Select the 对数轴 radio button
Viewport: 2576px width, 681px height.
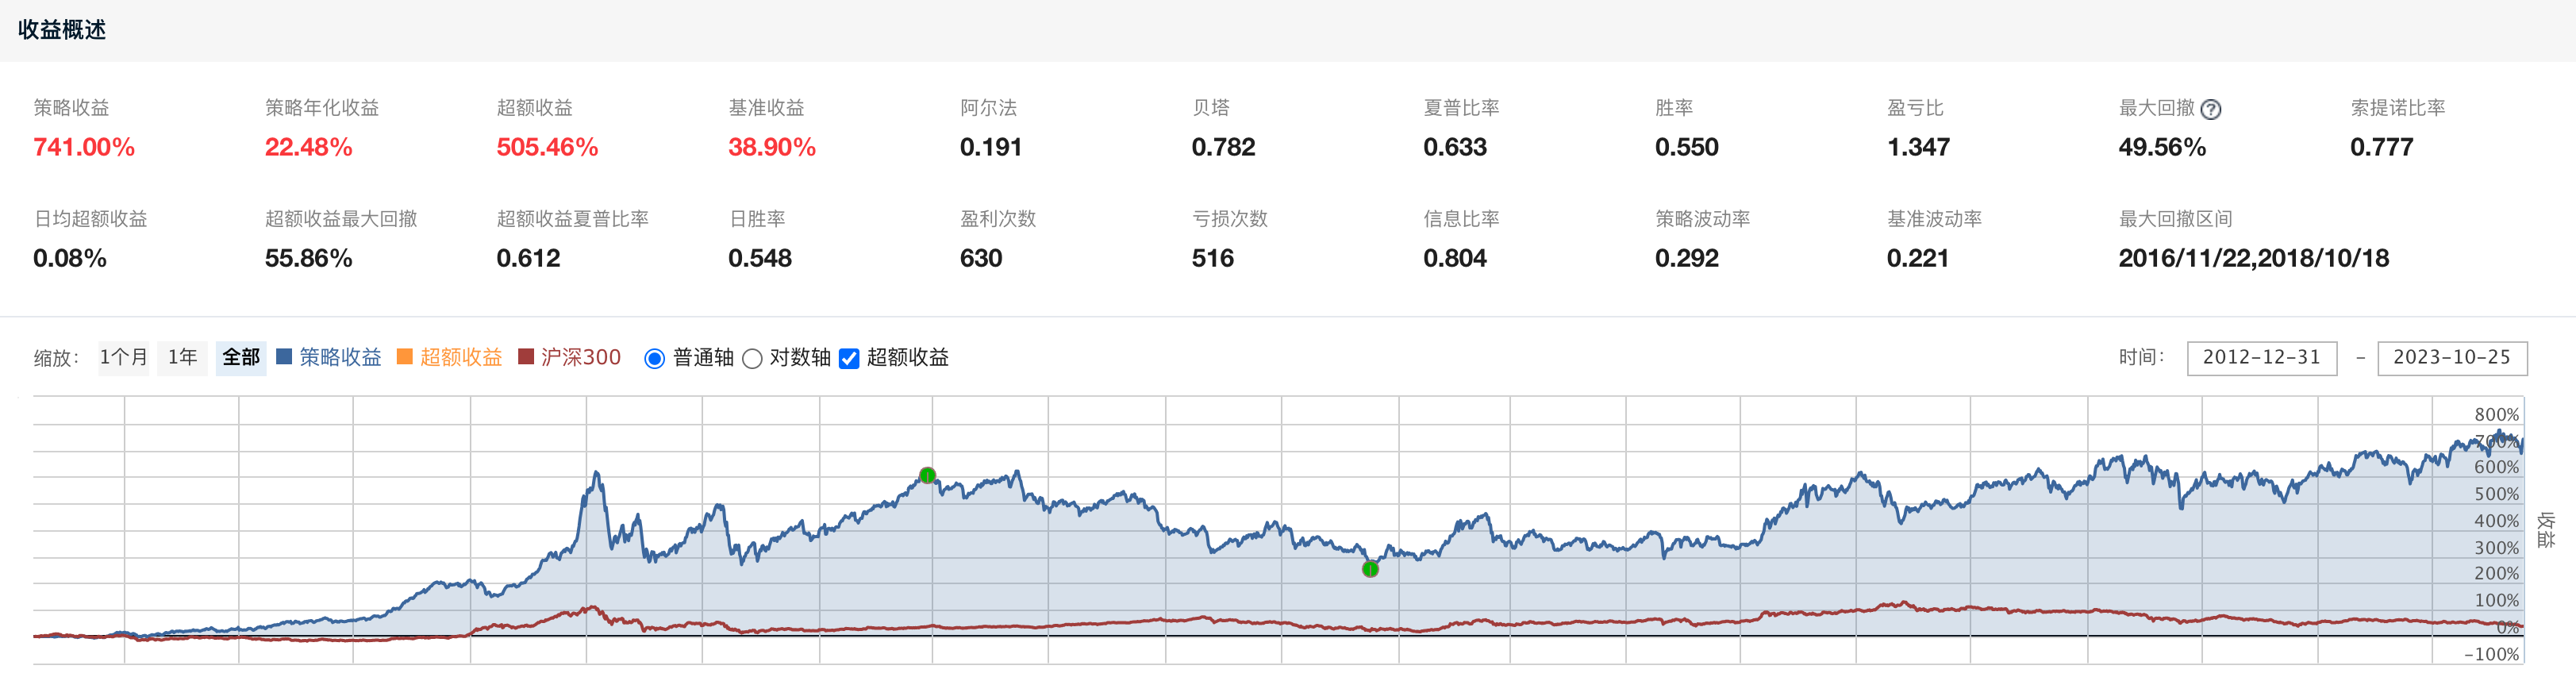(752, 359)
